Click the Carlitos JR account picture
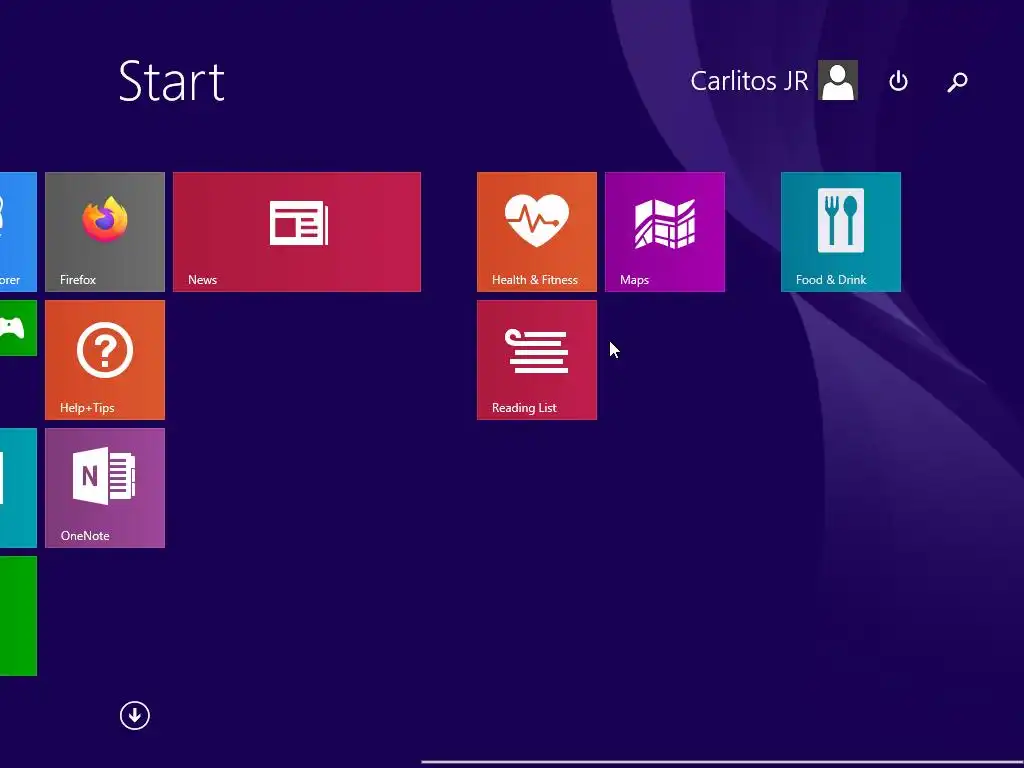This screenshot has height=768, width=1024. pos(838,81)
